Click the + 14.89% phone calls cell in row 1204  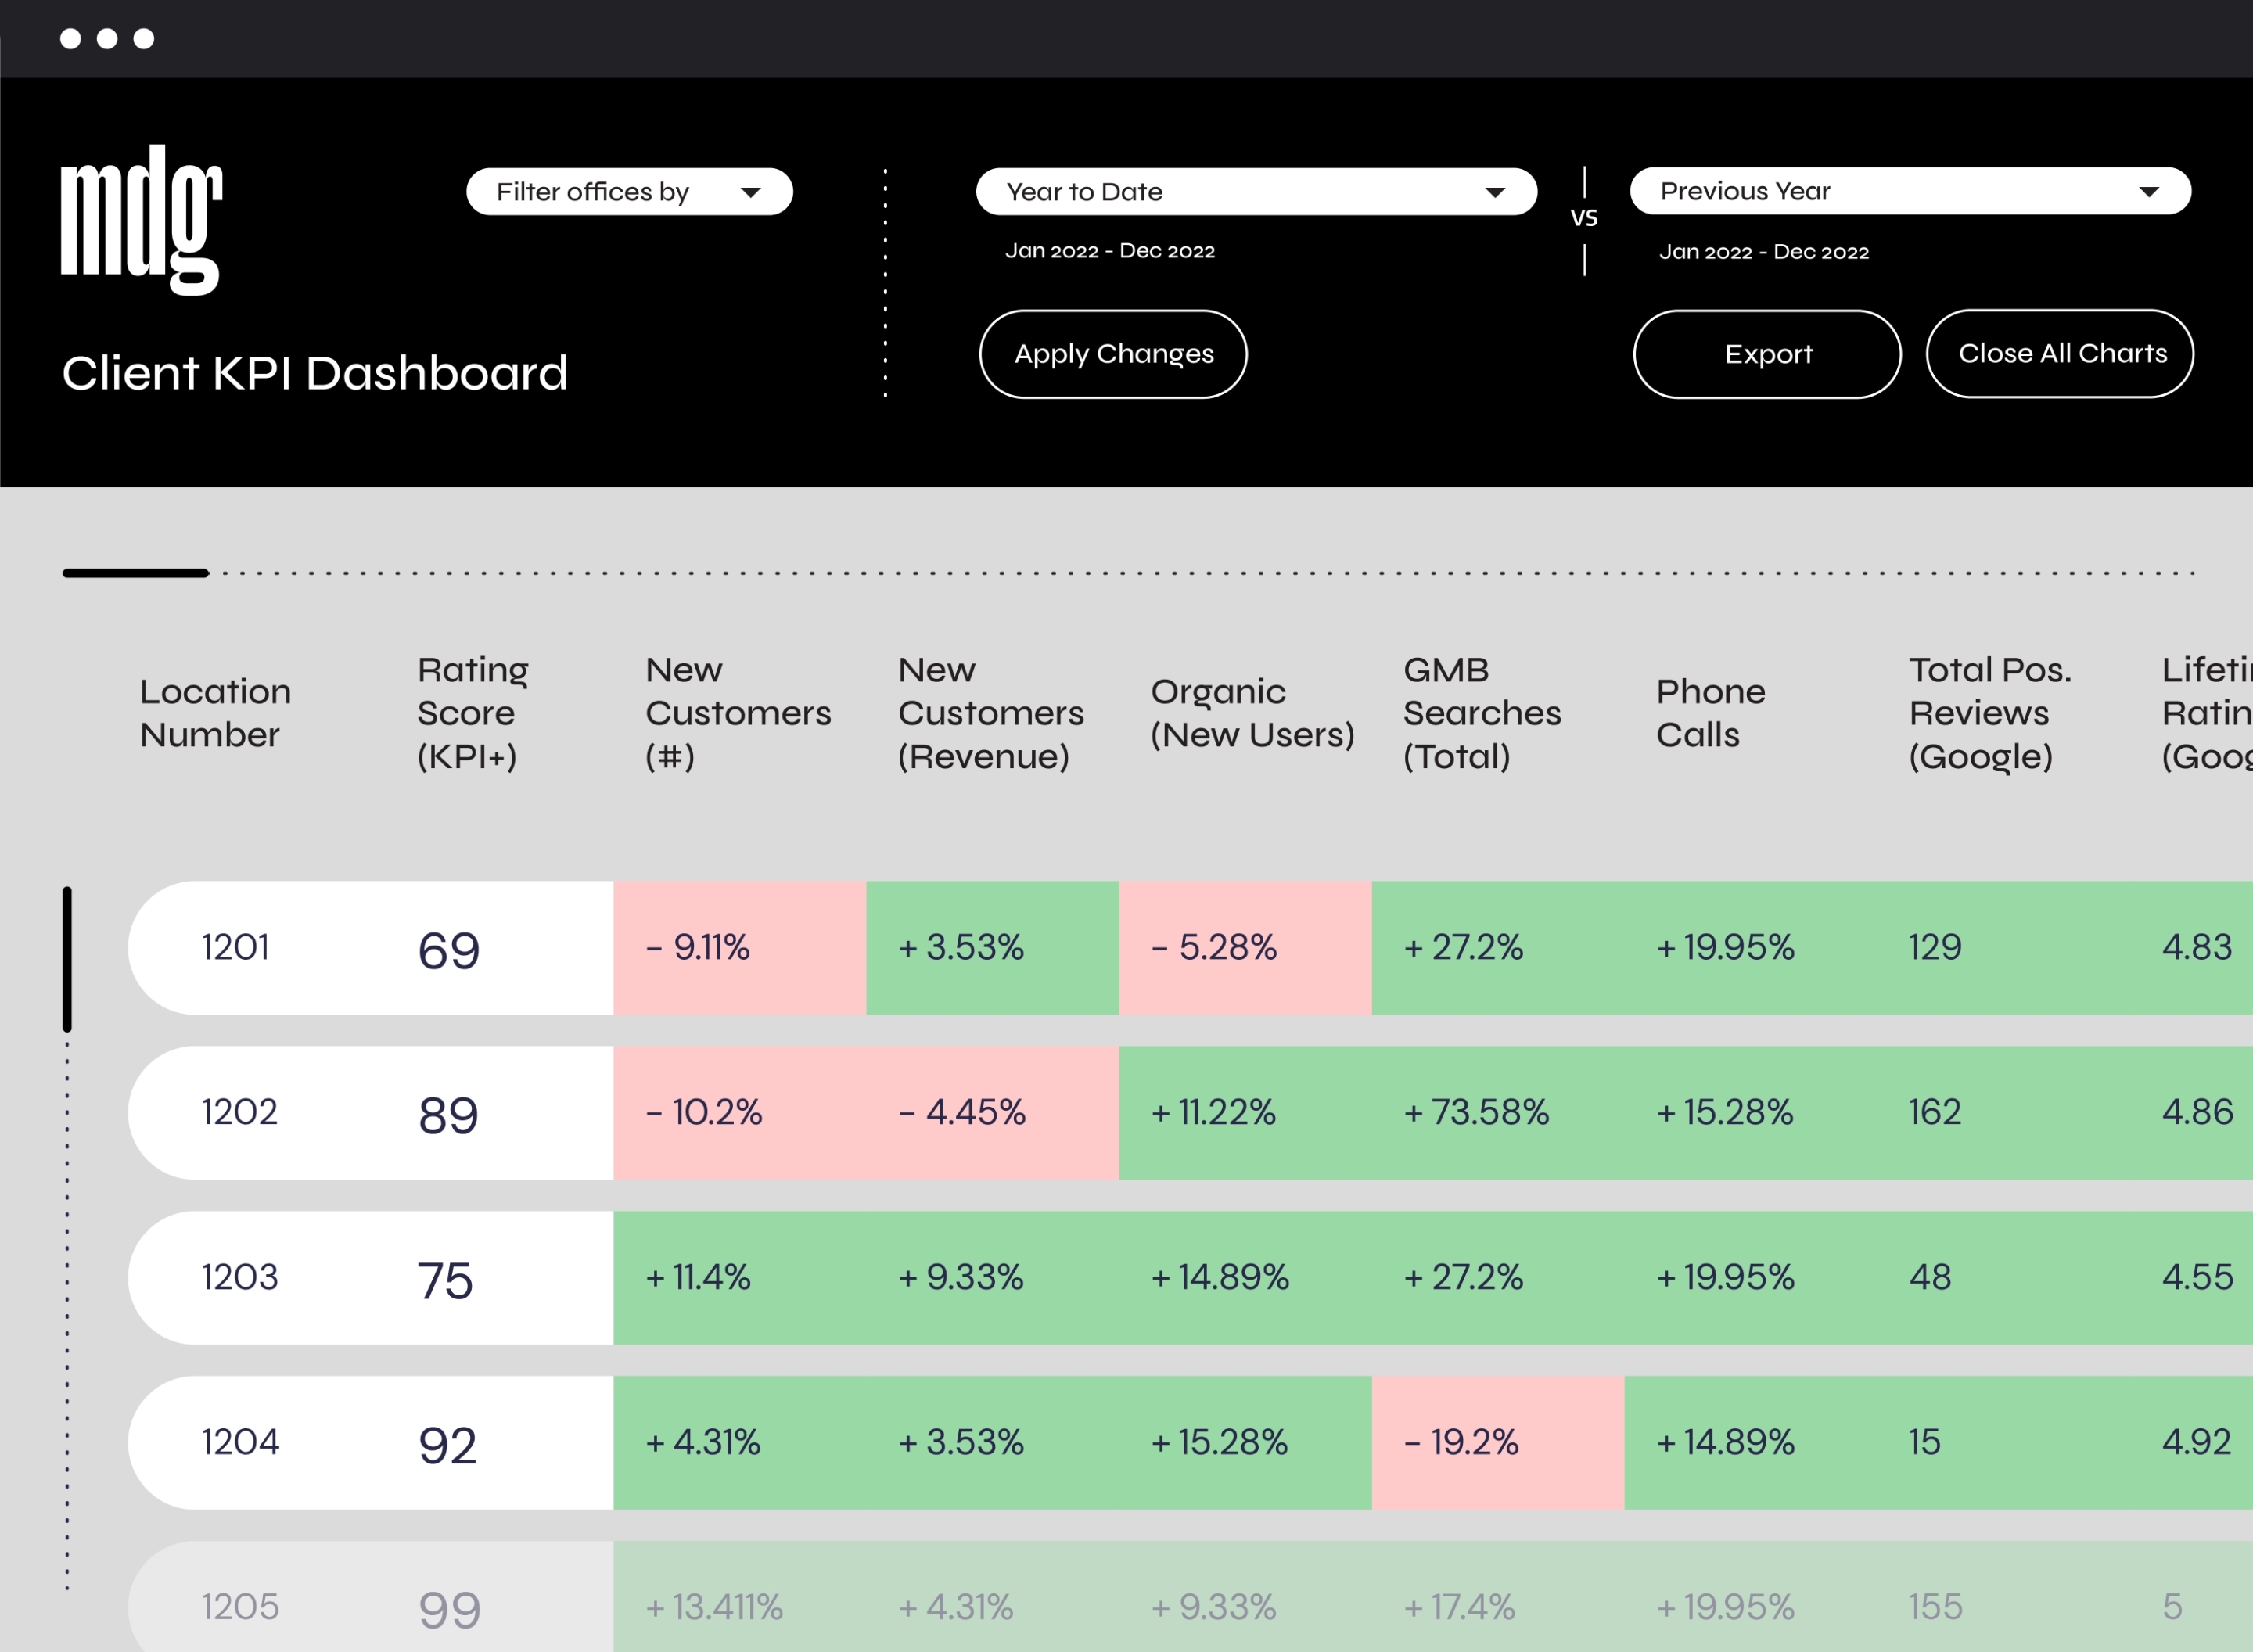(x=1751, y=1442)
